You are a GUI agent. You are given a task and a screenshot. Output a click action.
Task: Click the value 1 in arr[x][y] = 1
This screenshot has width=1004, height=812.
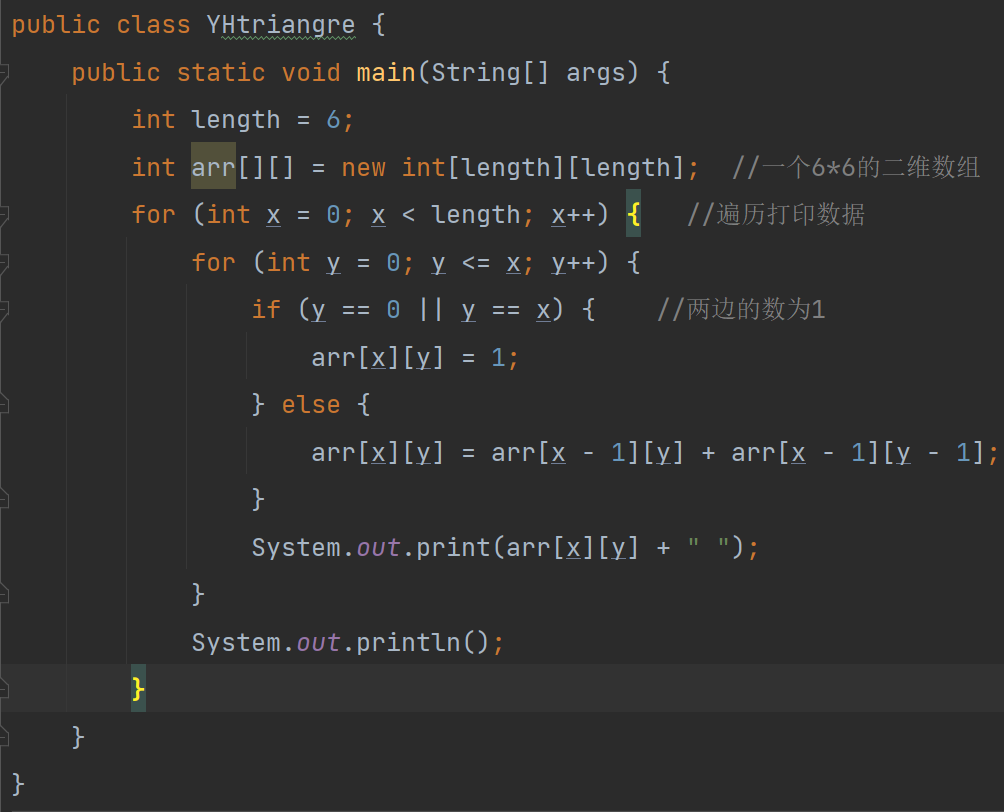[498, 357]
